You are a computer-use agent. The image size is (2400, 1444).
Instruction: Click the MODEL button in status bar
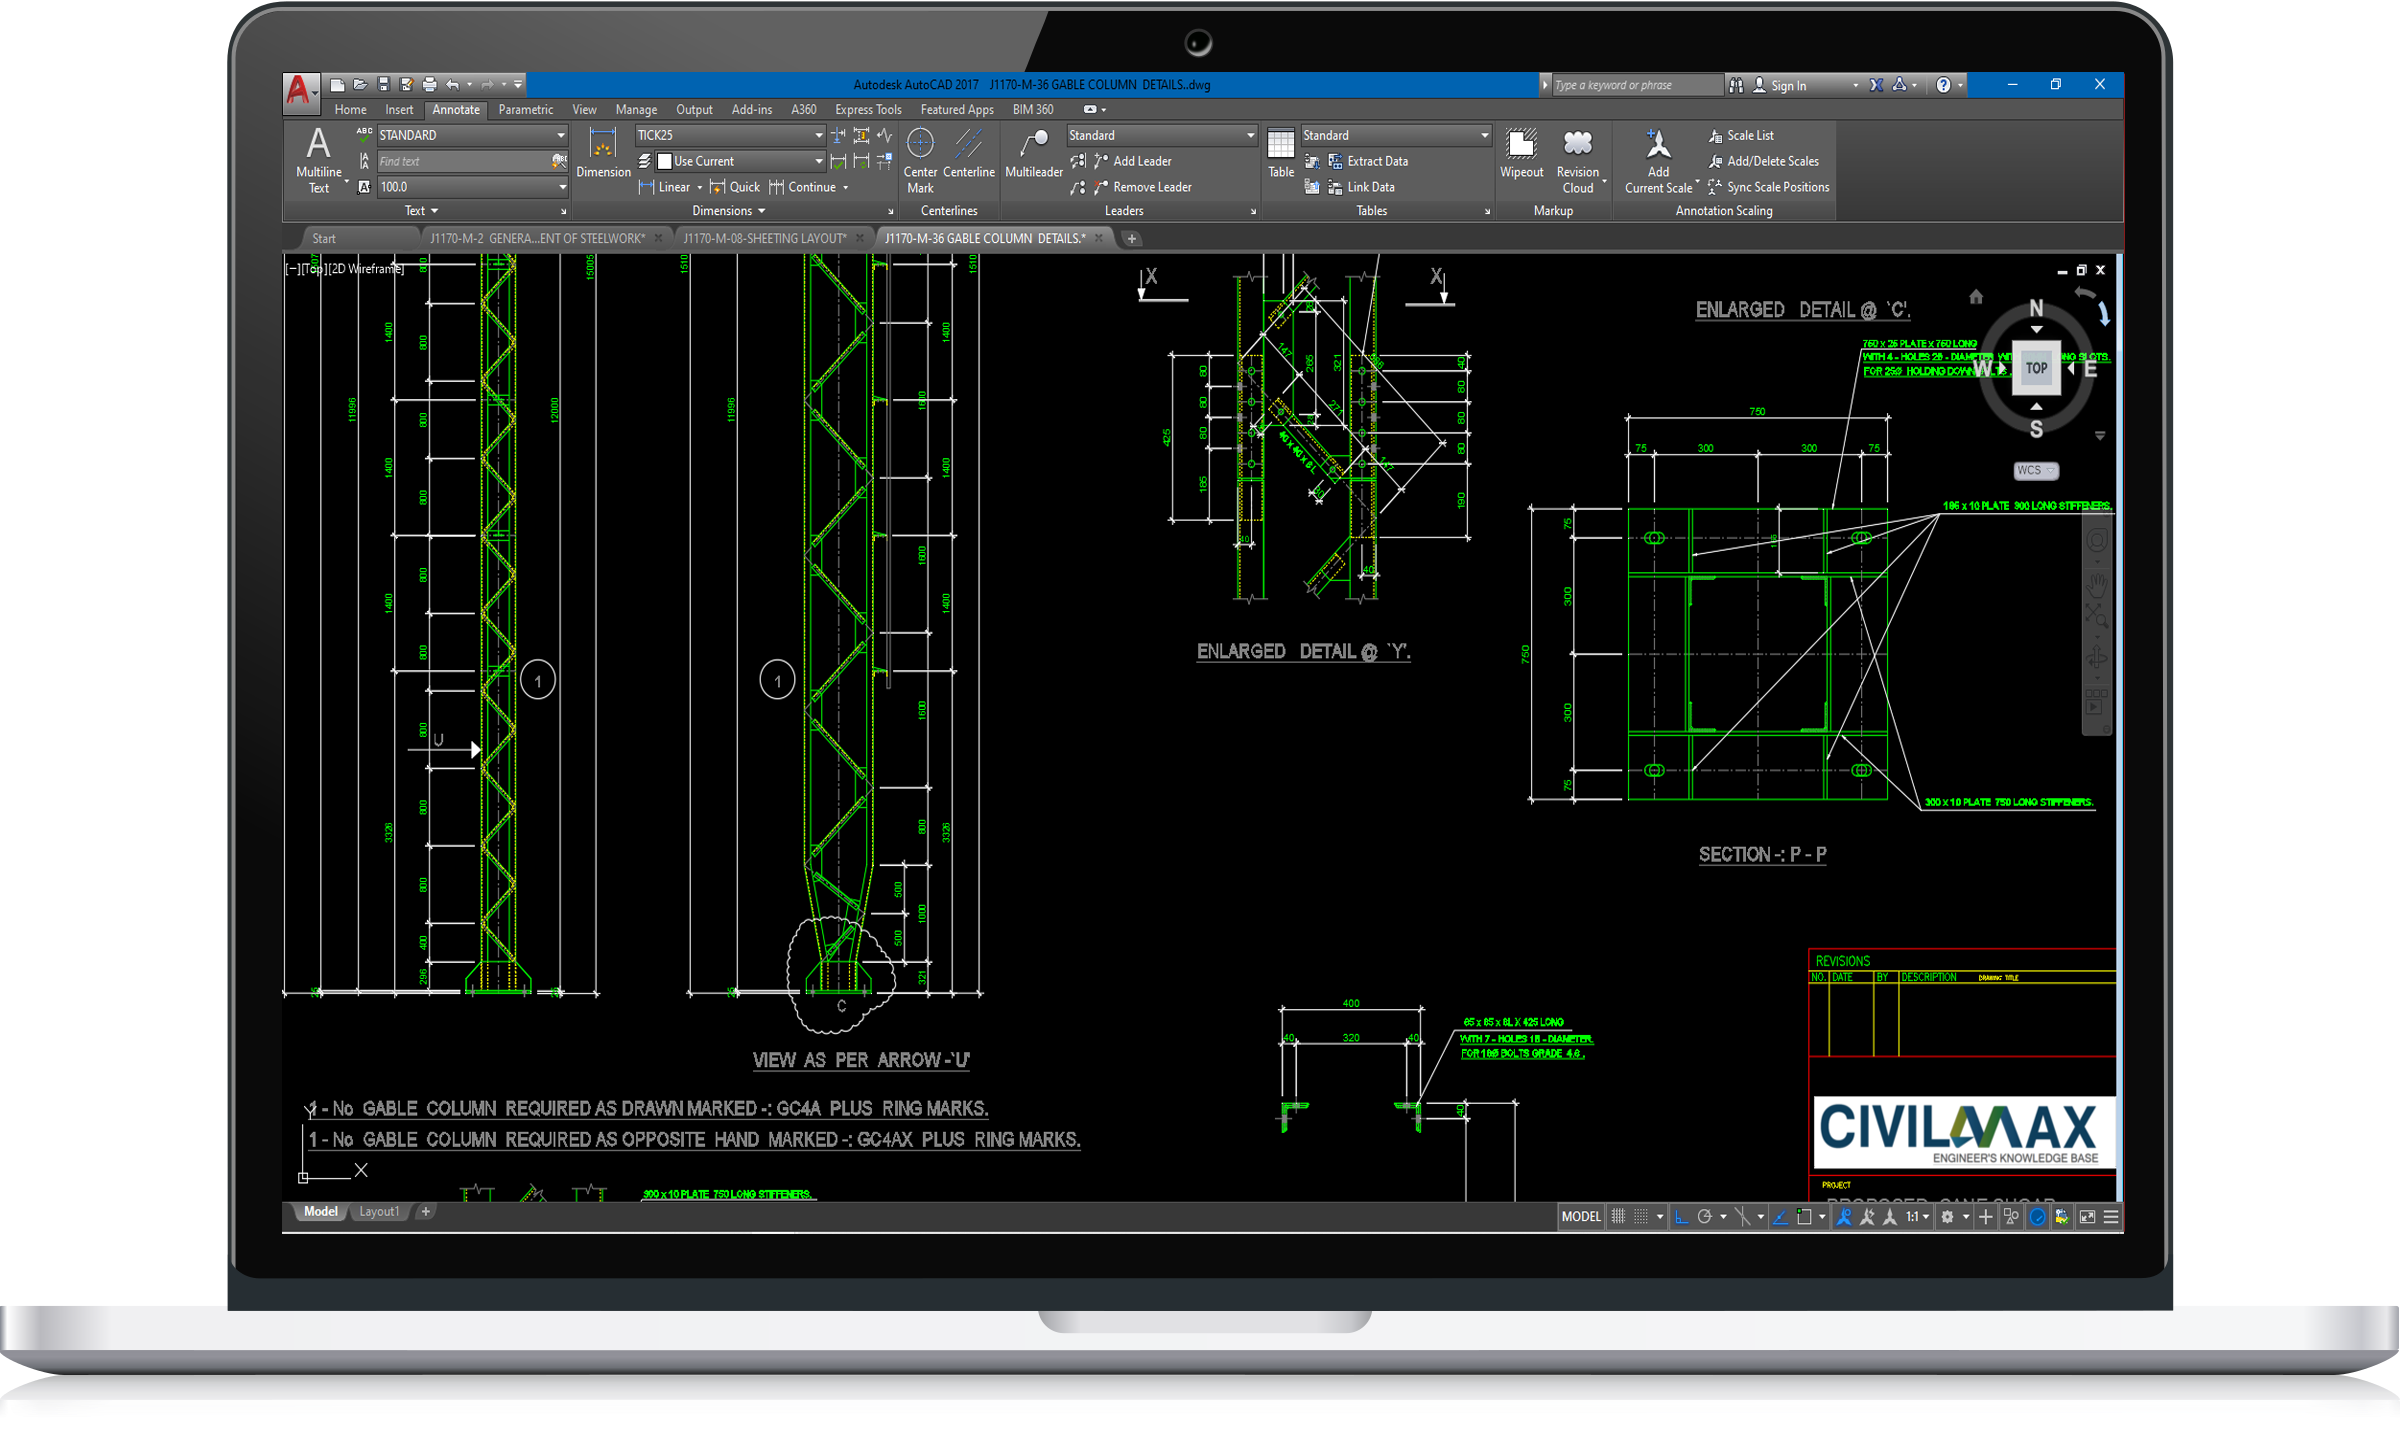[x=1581, y=1216]
